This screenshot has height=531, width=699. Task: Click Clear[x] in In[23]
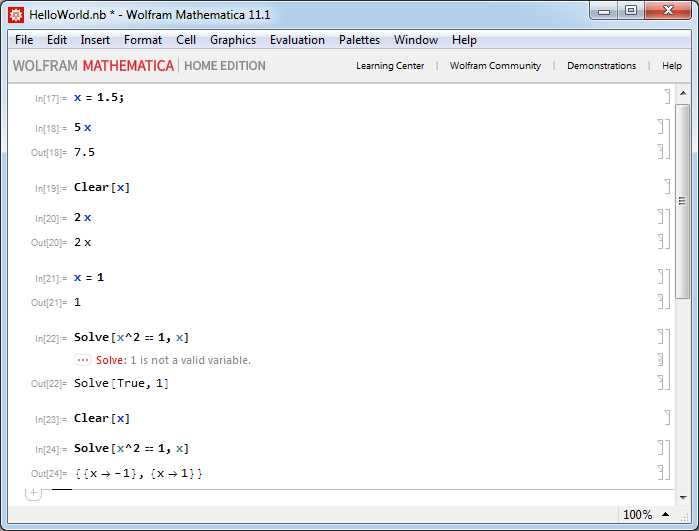pyautogui.click(x=102, y=418)
